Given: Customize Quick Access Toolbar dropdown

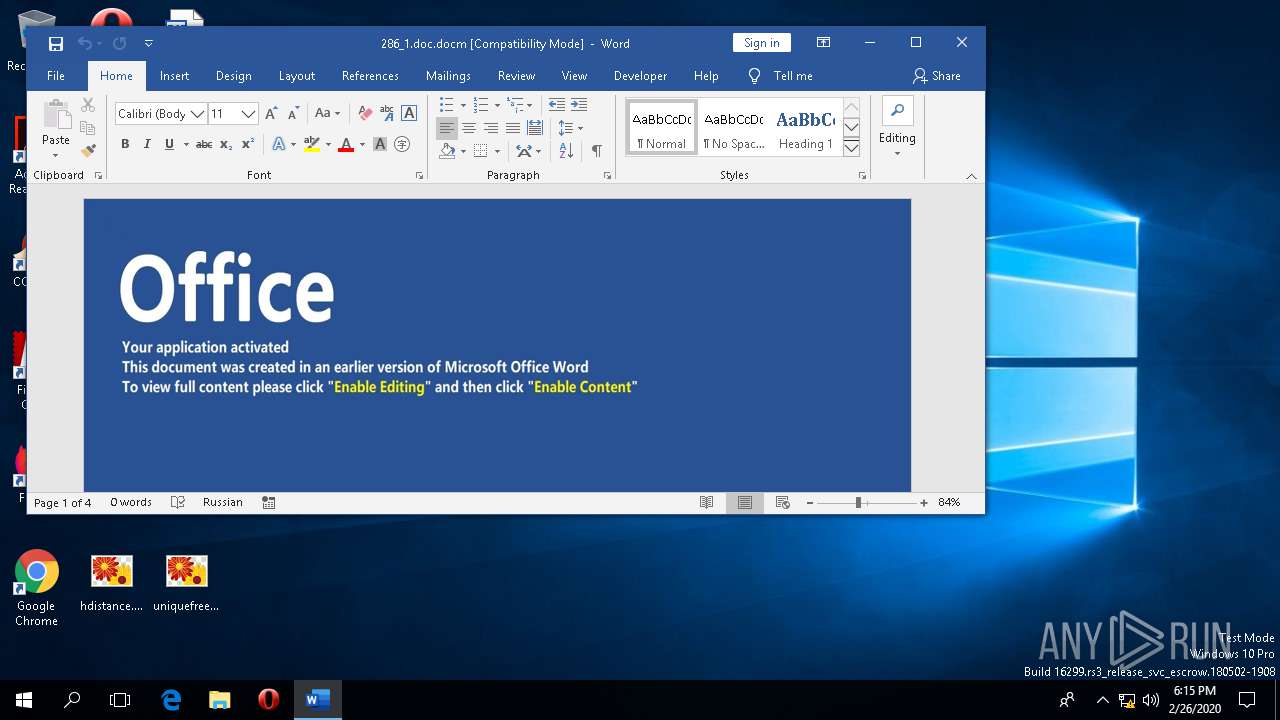Looking at the screenshot, I should point(149,43).
